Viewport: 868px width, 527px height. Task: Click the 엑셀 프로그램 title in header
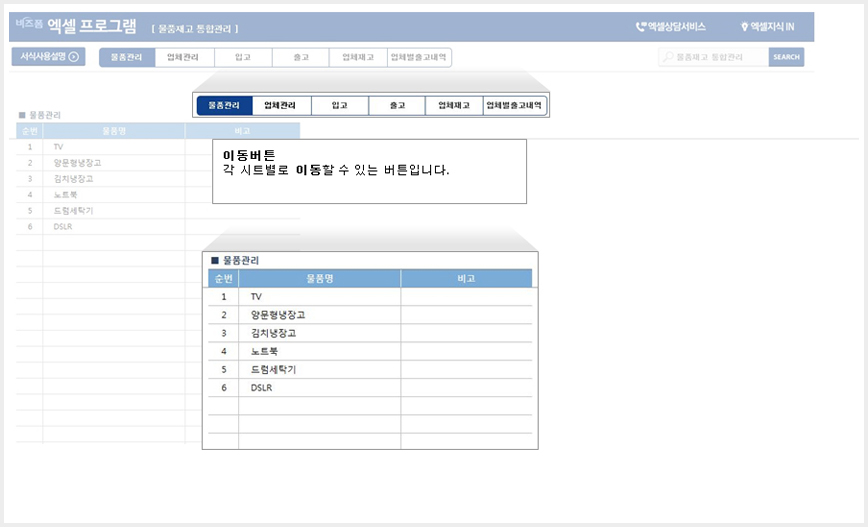tap(91, 25)
